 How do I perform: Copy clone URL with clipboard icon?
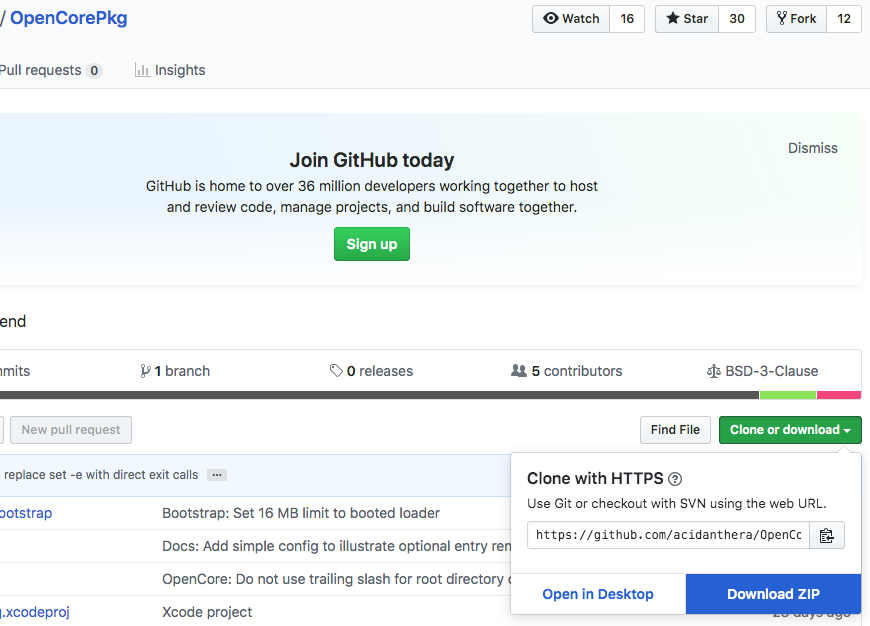[827, 535]
